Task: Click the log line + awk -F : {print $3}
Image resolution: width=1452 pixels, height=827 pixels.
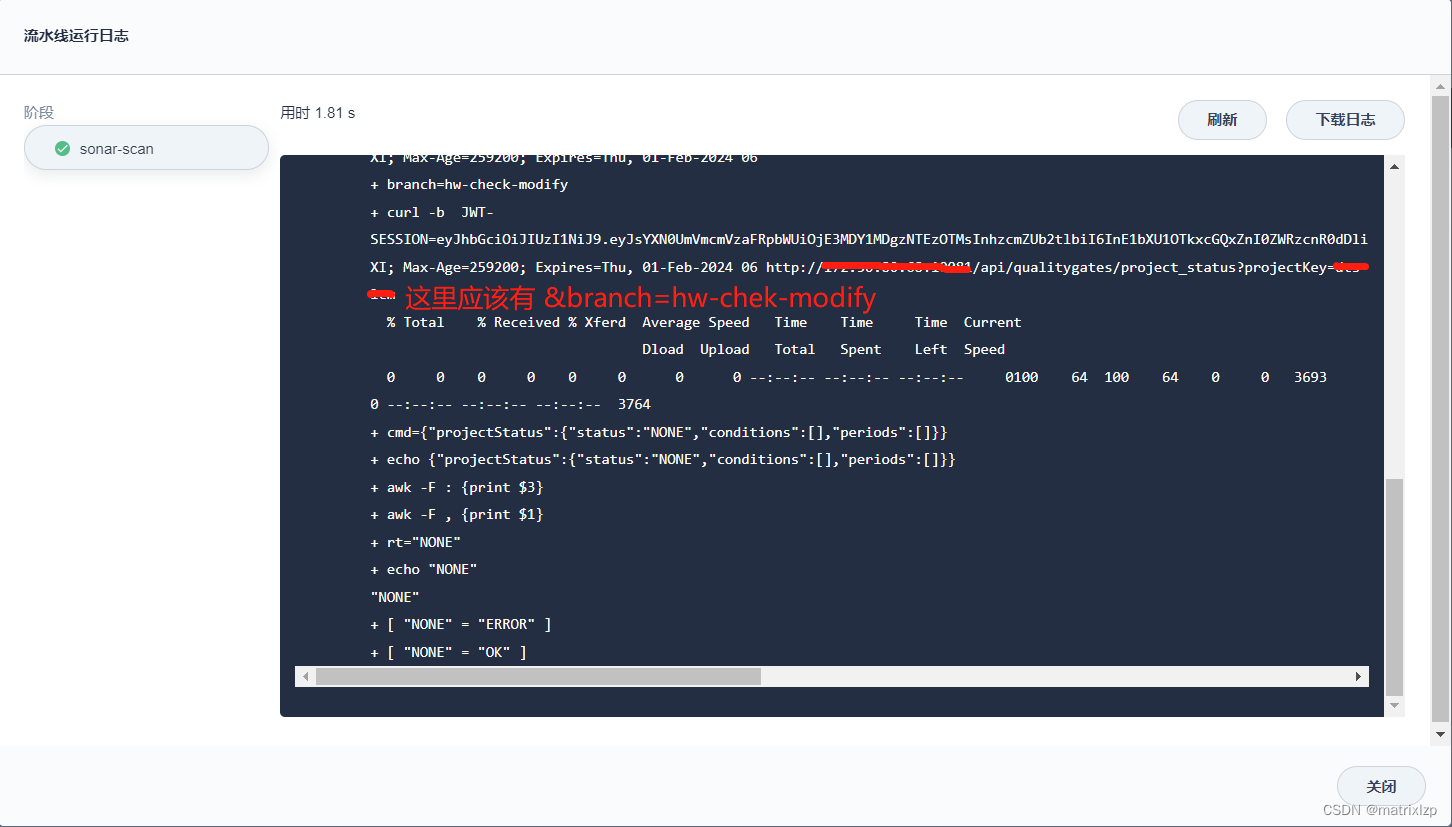Action: (x=457, y=488)
